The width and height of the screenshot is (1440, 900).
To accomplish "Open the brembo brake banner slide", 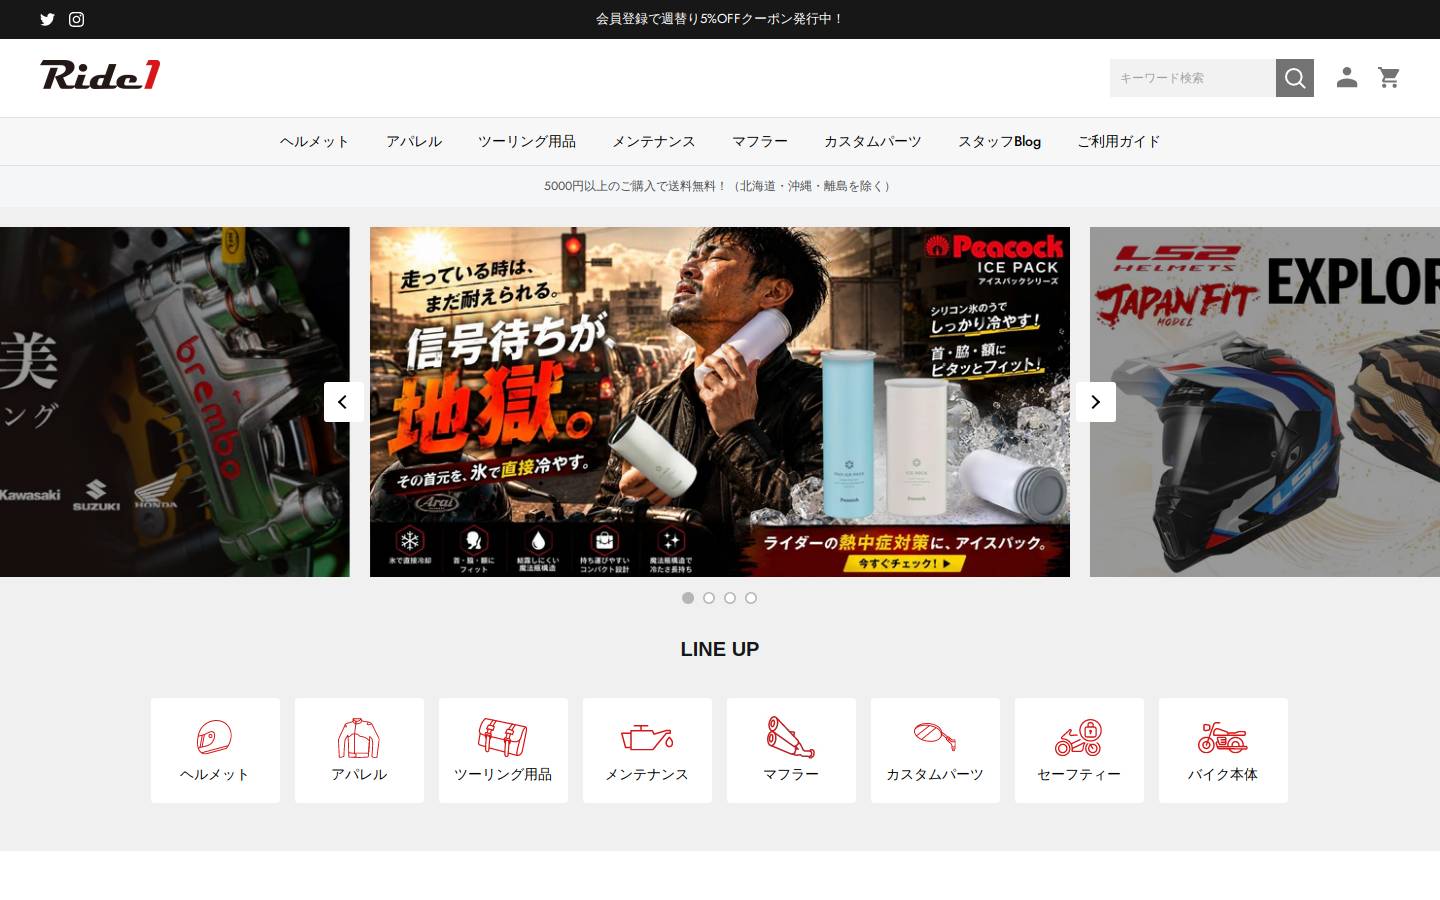I will [x=175, y=402].
